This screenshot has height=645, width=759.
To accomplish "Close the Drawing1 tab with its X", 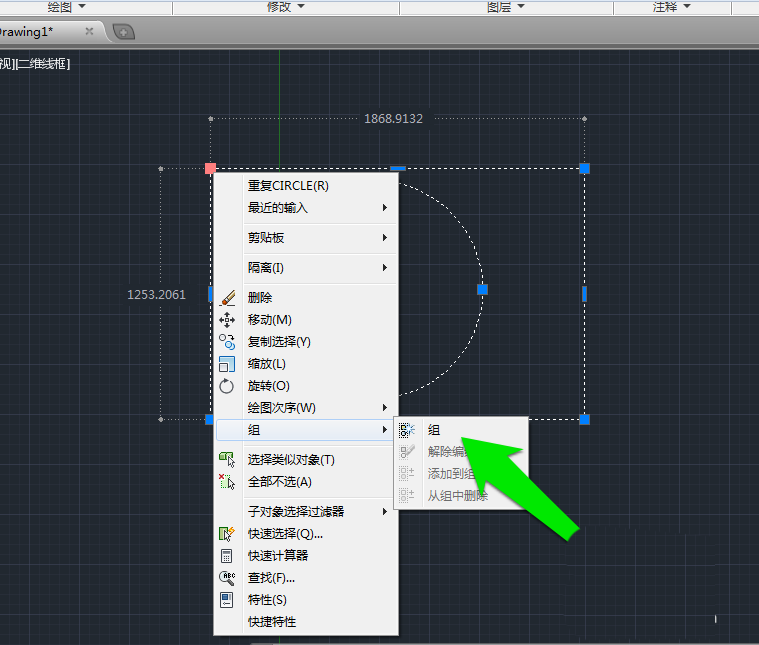I will 89,31.
